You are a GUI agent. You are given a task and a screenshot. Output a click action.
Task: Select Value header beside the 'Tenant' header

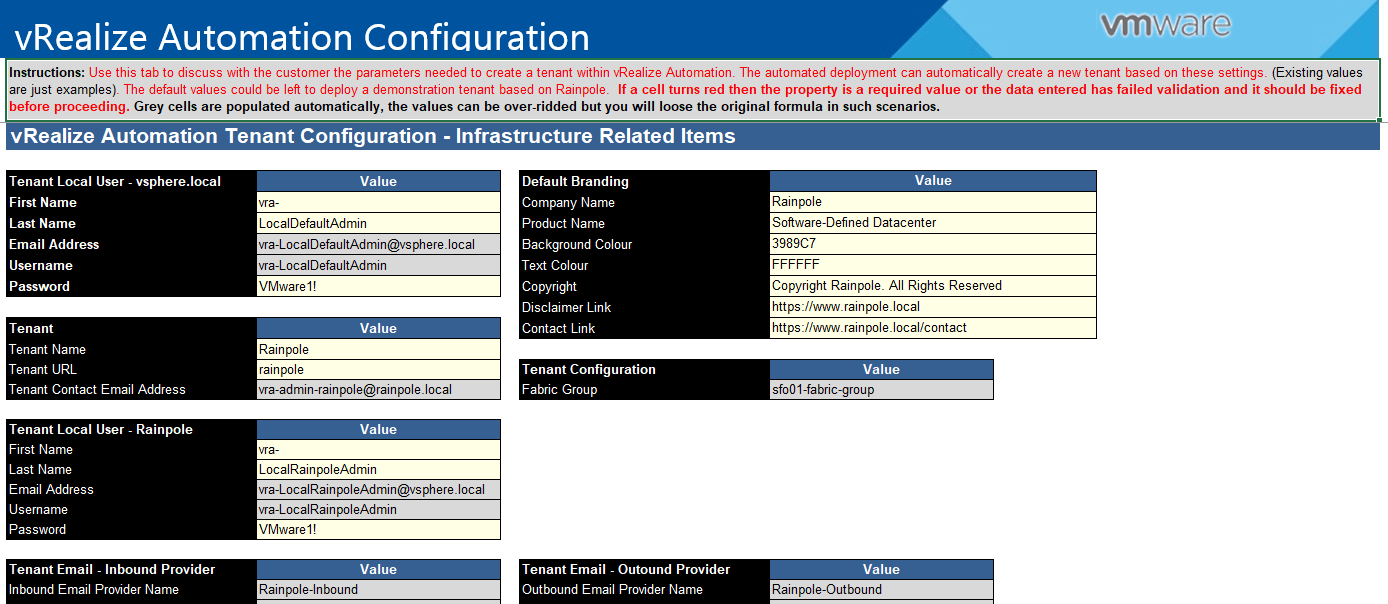point(378,328)
